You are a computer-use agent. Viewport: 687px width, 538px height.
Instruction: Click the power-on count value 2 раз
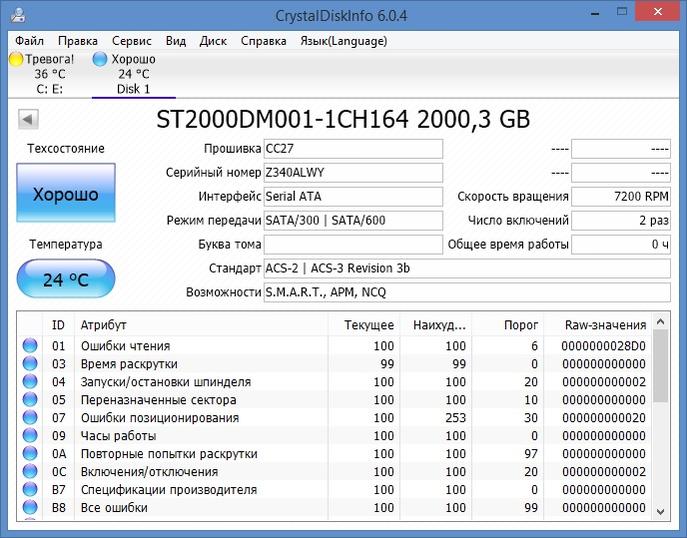(x=621, y=220)
